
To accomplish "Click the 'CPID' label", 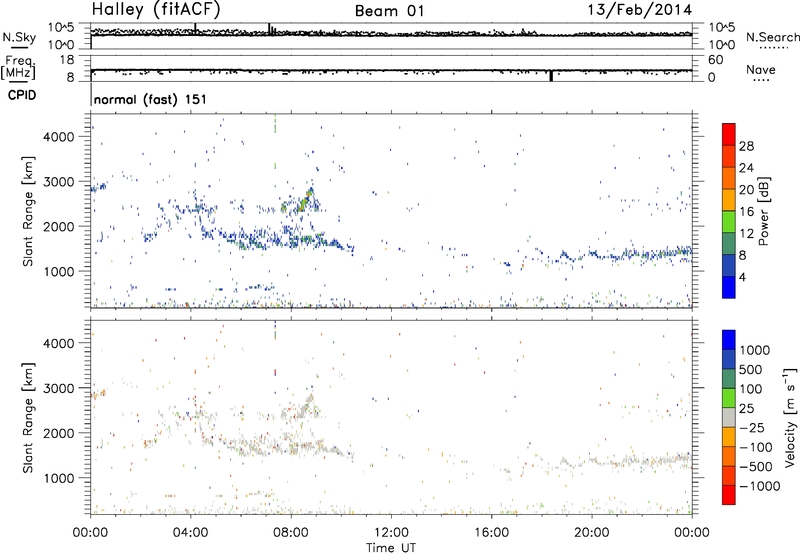I will pyautogui.click(x=22, y=95).
